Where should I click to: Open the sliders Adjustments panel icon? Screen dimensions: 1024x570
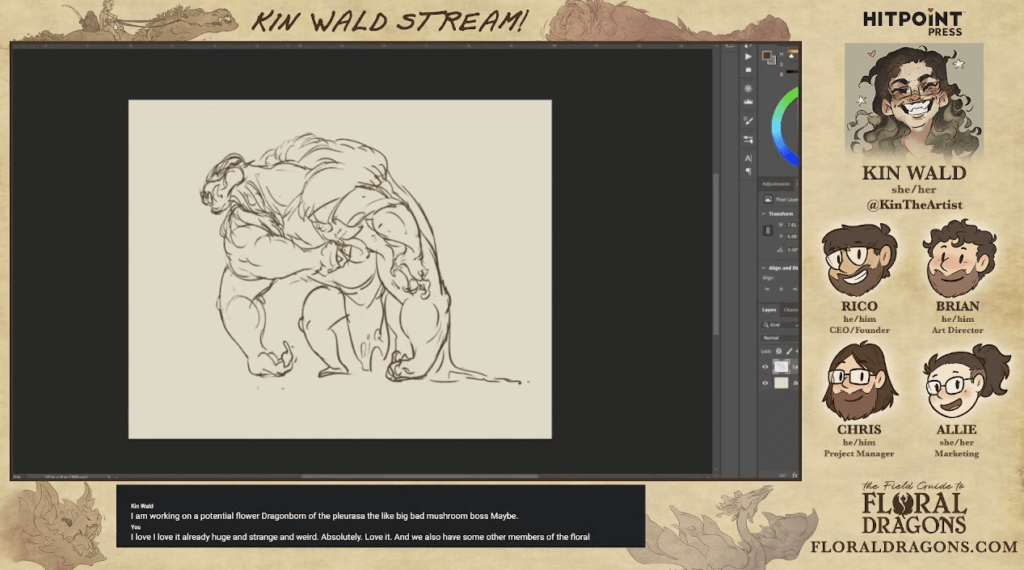tap(748, 139)
